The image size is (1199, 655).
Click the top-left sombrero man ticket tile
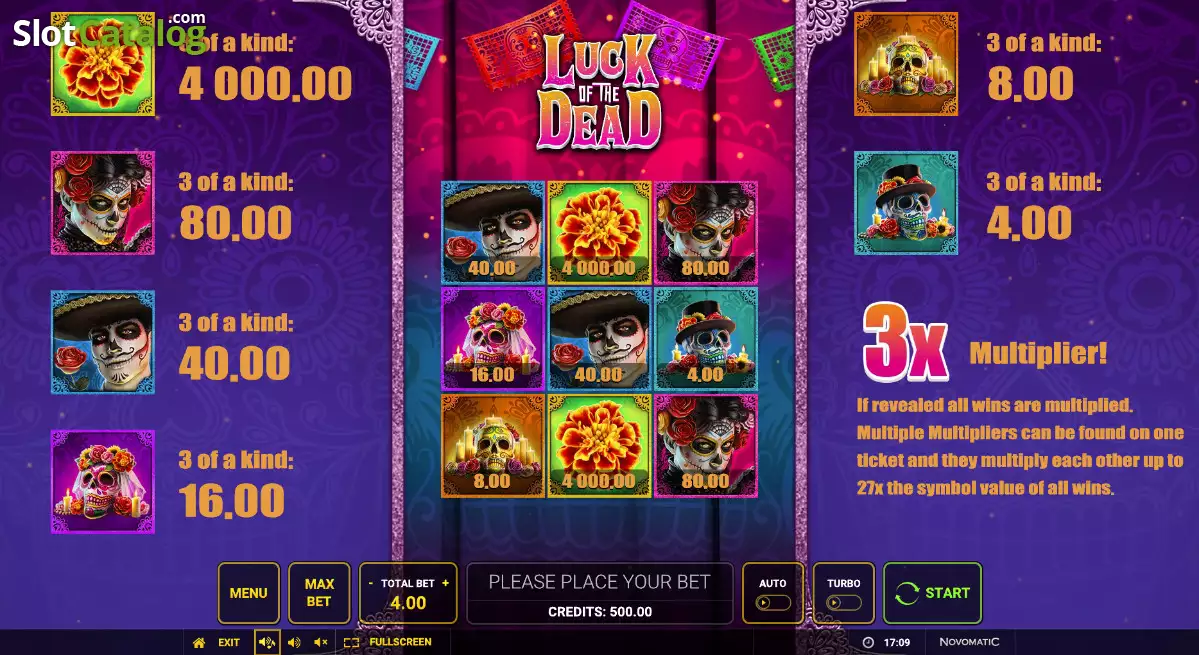pyautogui.click(x=493, y=232)
